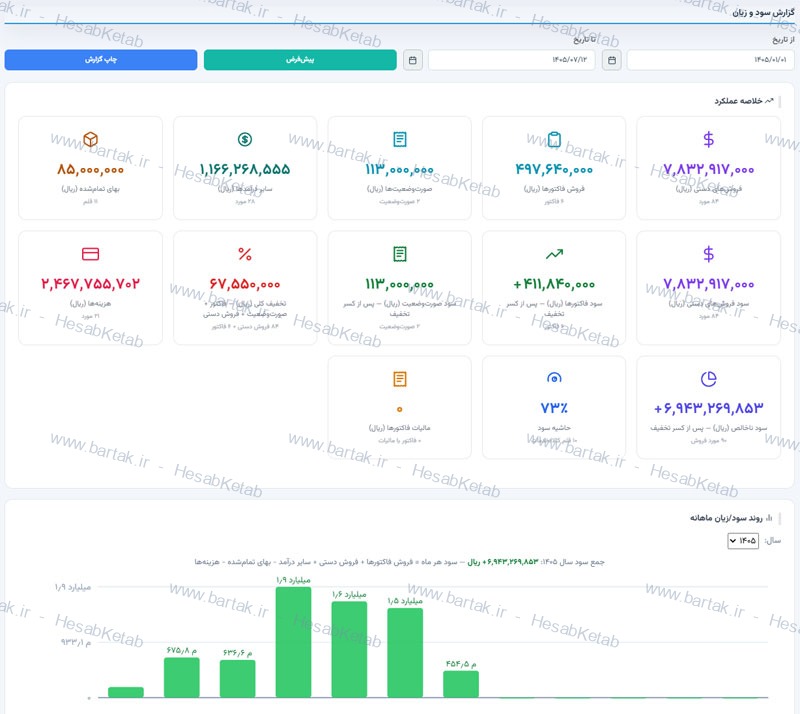
Task: Select the tallest chart bar labeled ۱٫۹ میلیارد
Action: click(293, 642)
